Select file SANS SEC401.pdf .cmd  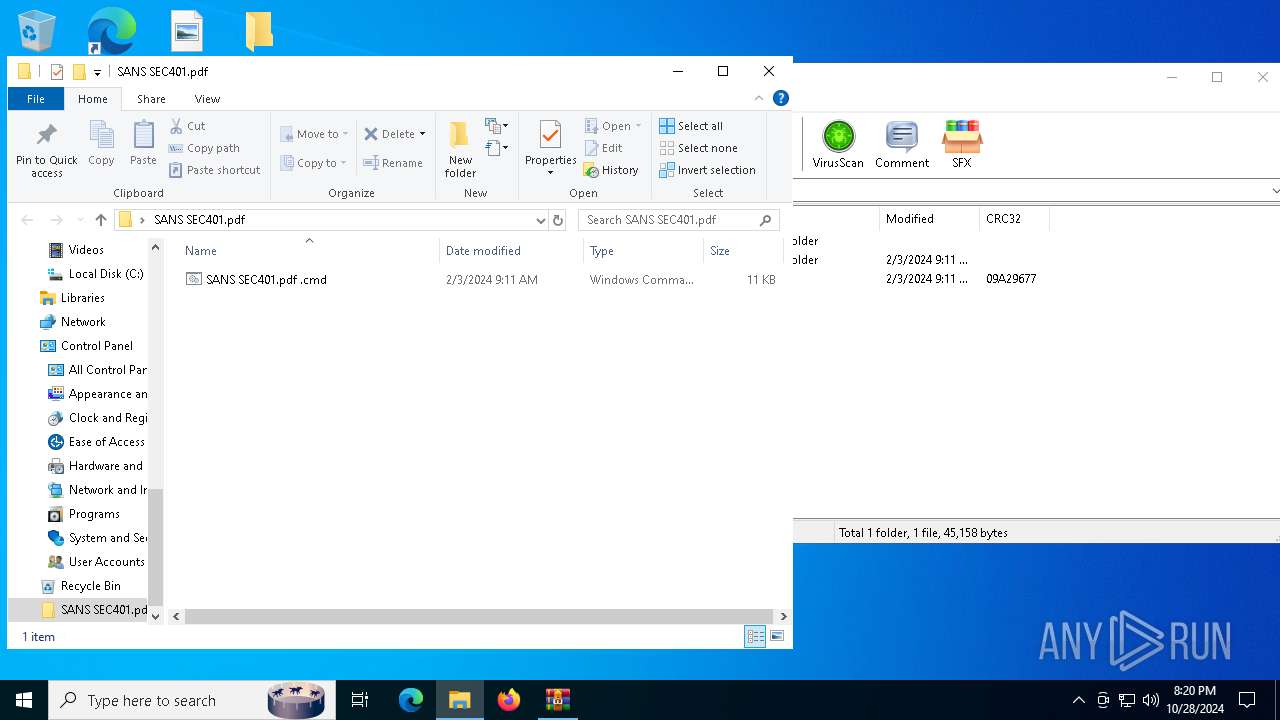point(266,280)
